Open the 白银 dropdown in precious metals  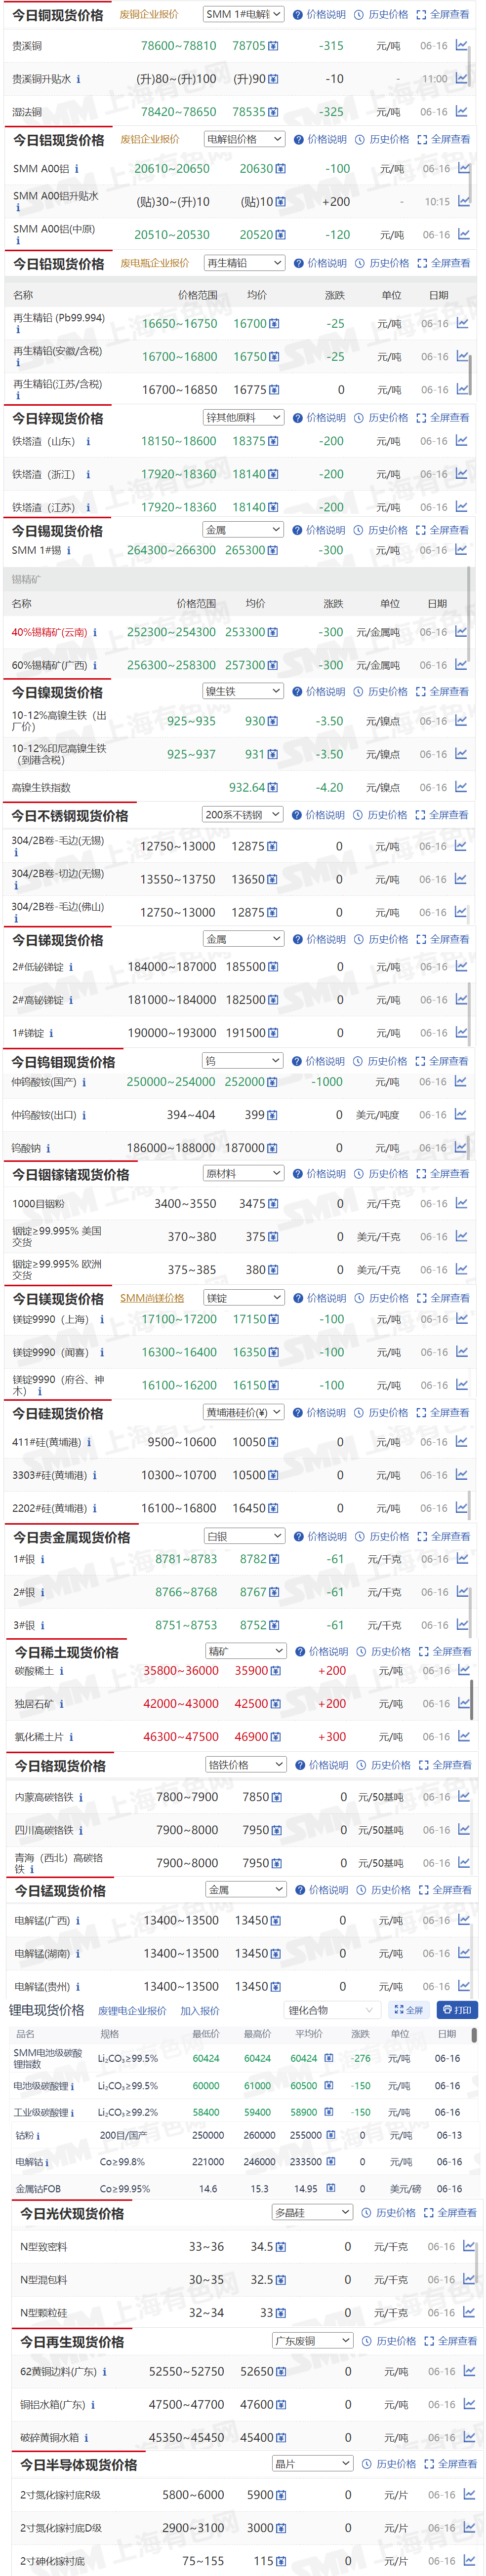(x=245, y=1536)
